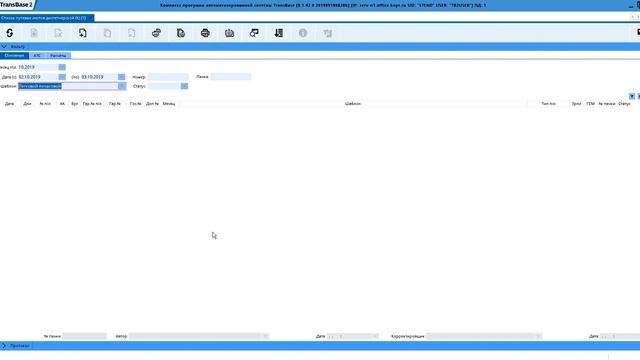Click the Доп.№ column header
The height and width of the screenshot is (360, 640).
tap(152, 104)
